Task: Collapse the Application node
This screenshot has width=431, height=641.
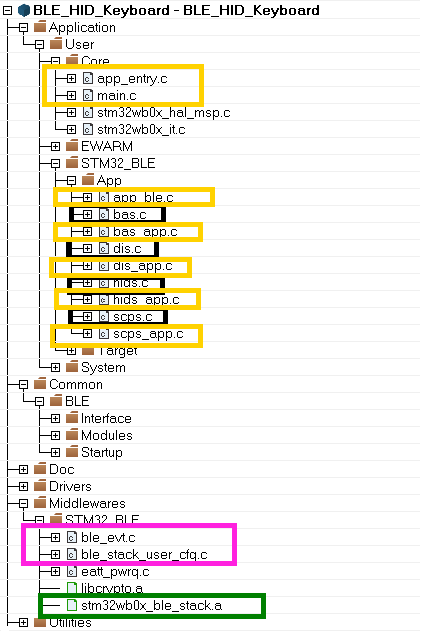Action: click(x=23, y=27)
